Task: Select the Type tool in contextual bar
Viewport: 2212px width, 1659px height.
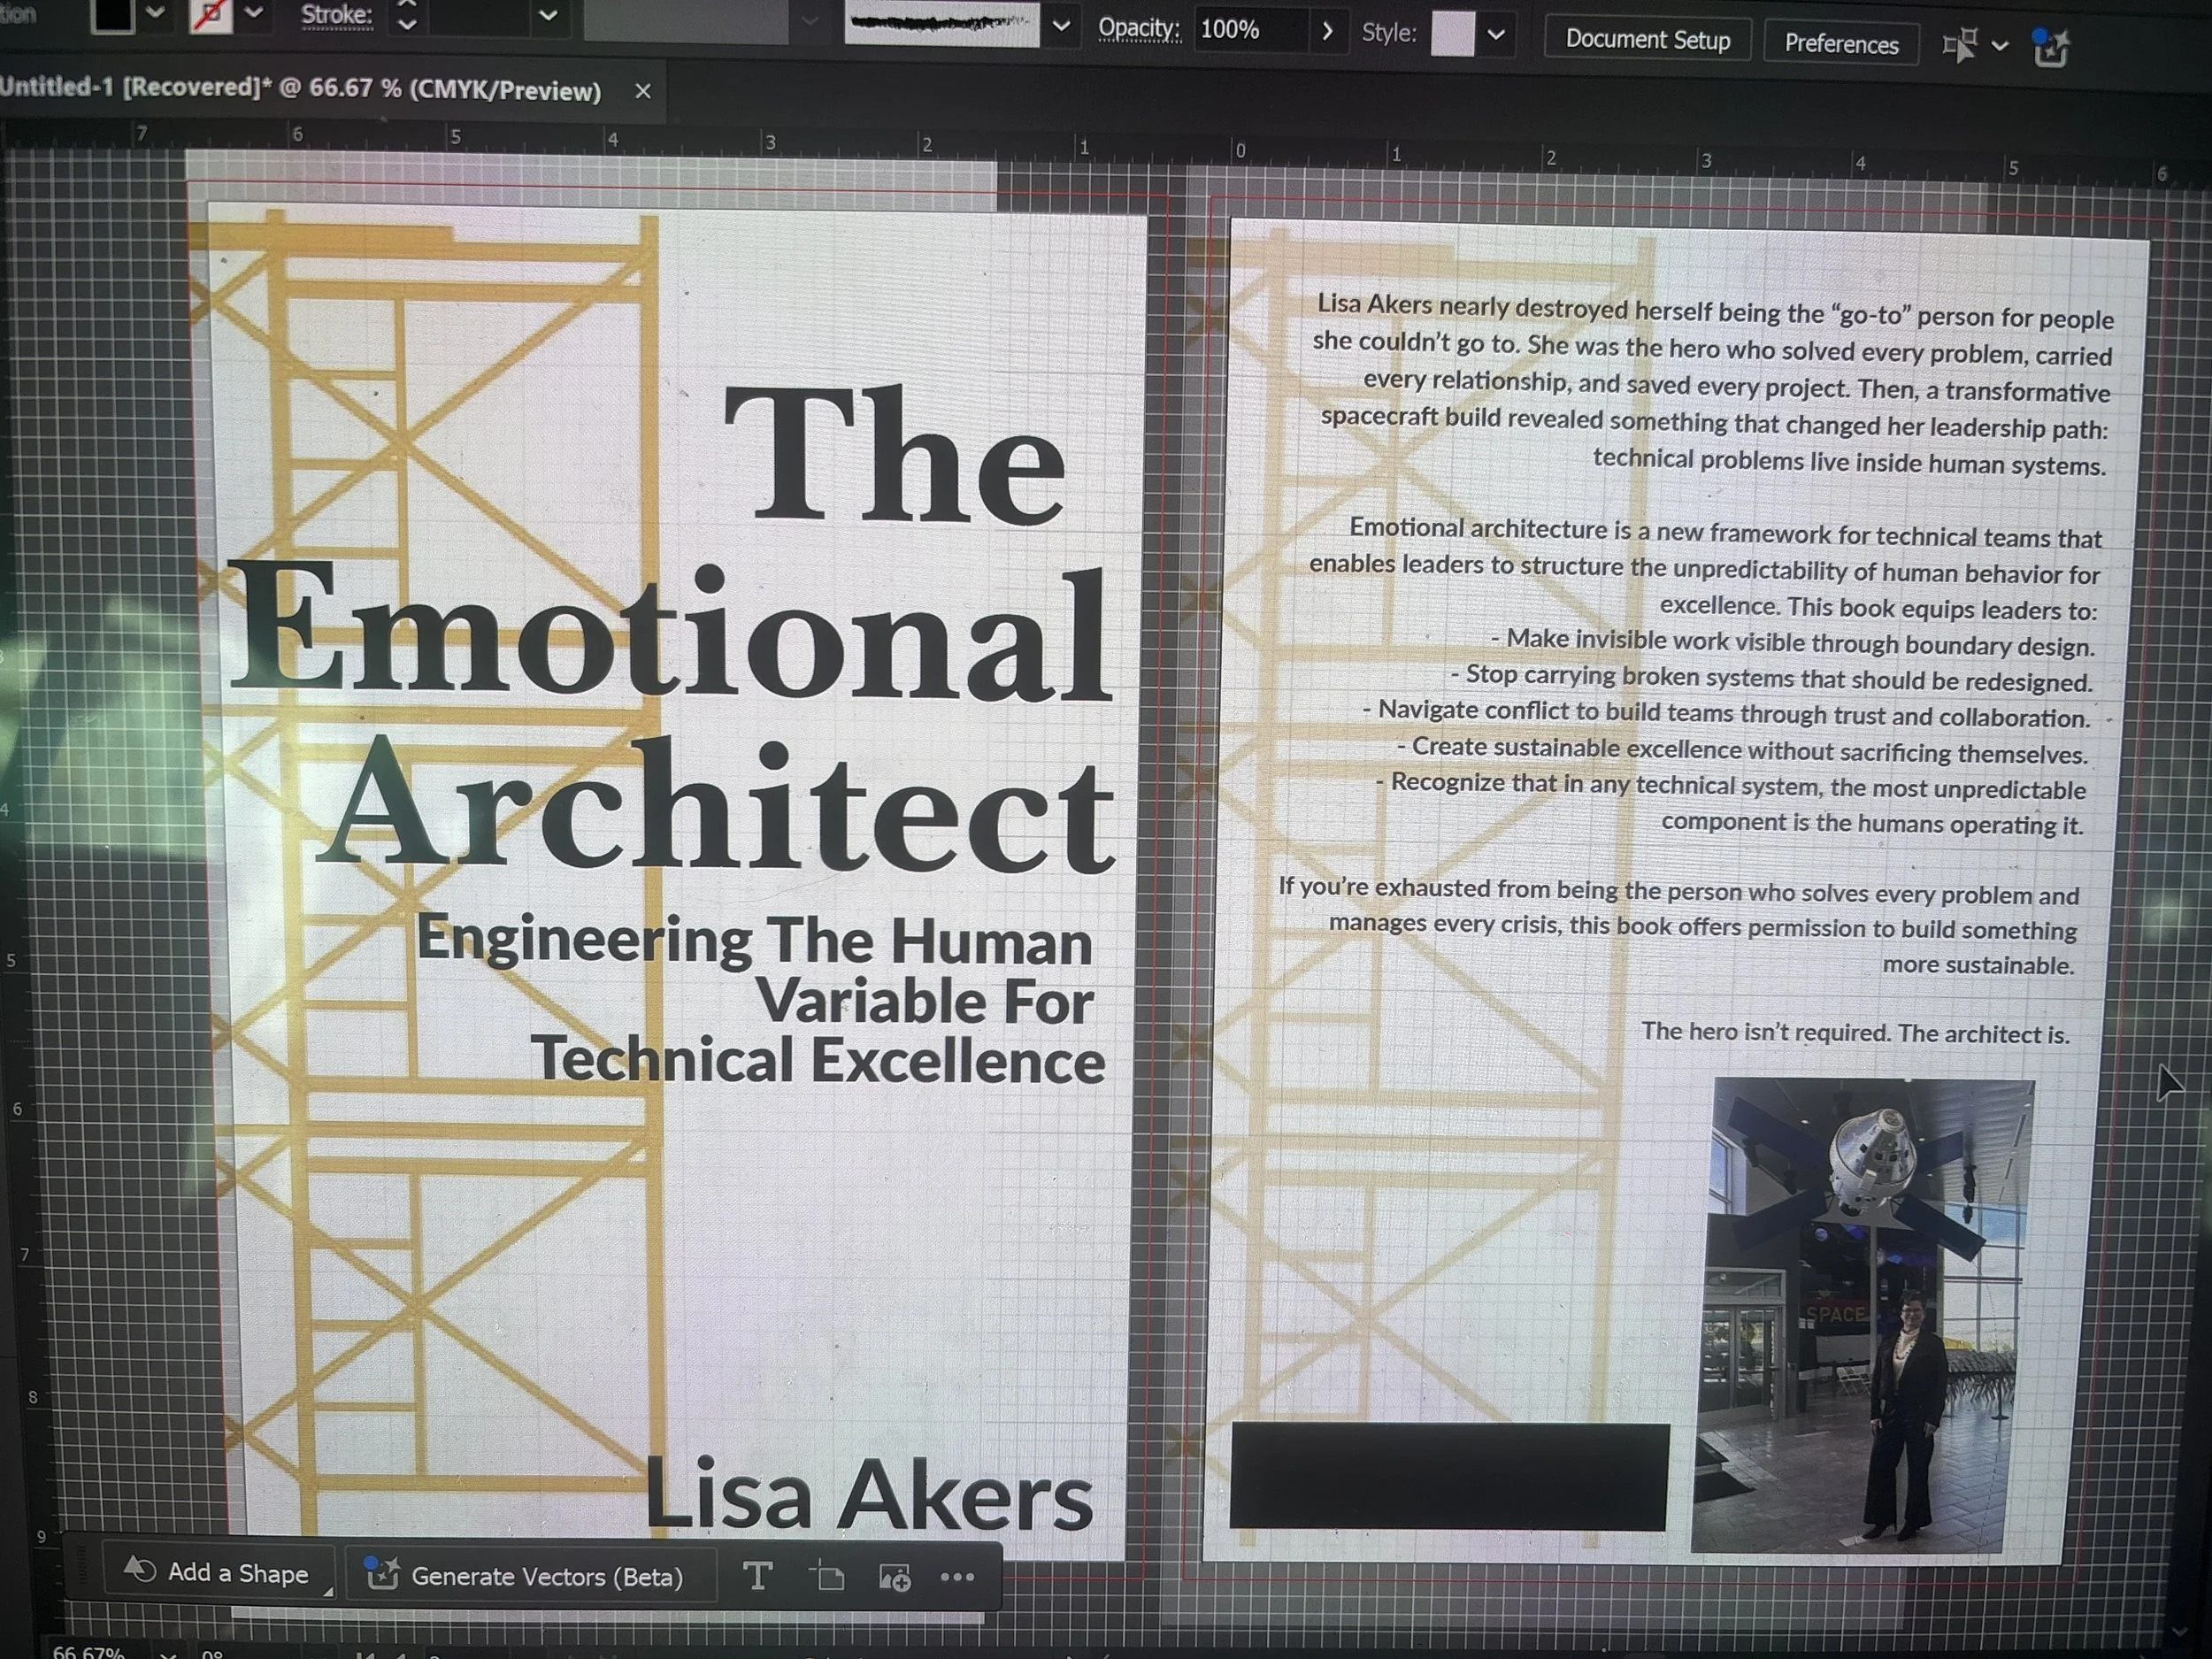Action: [757, 1577]
